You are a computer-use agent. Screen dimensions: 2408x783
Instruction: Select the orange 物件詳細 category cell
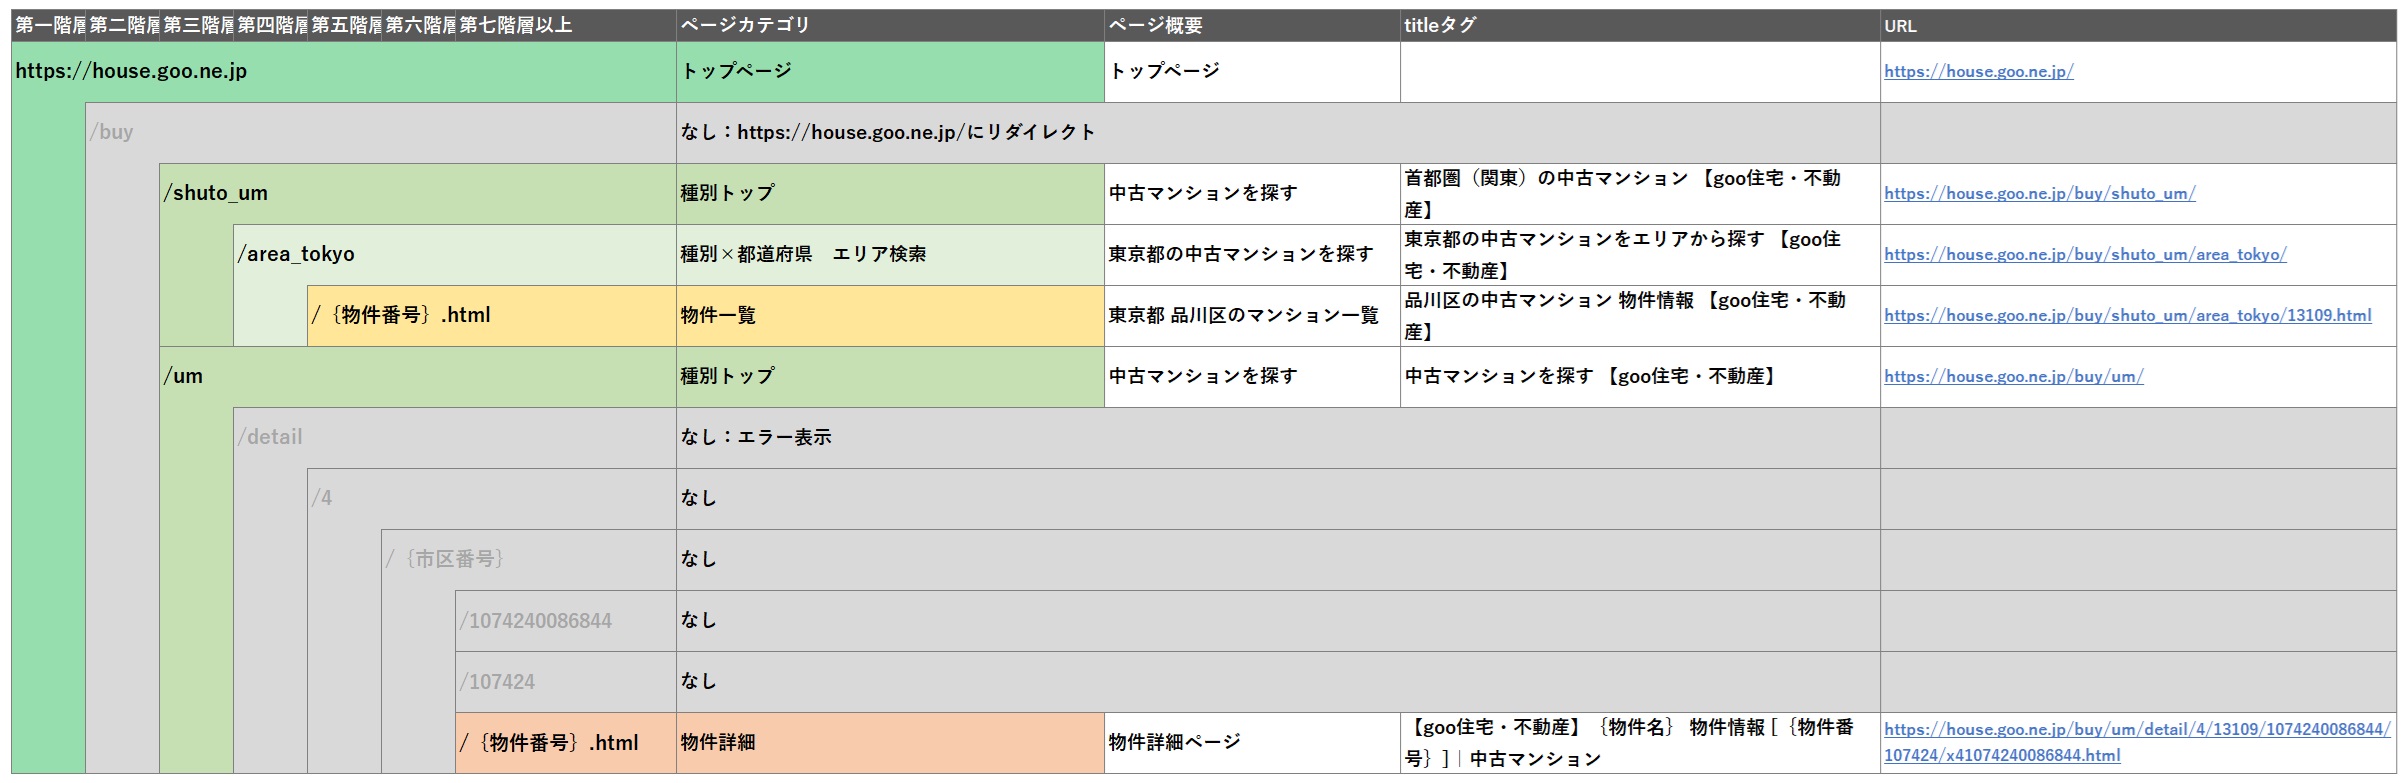(889, 742)
